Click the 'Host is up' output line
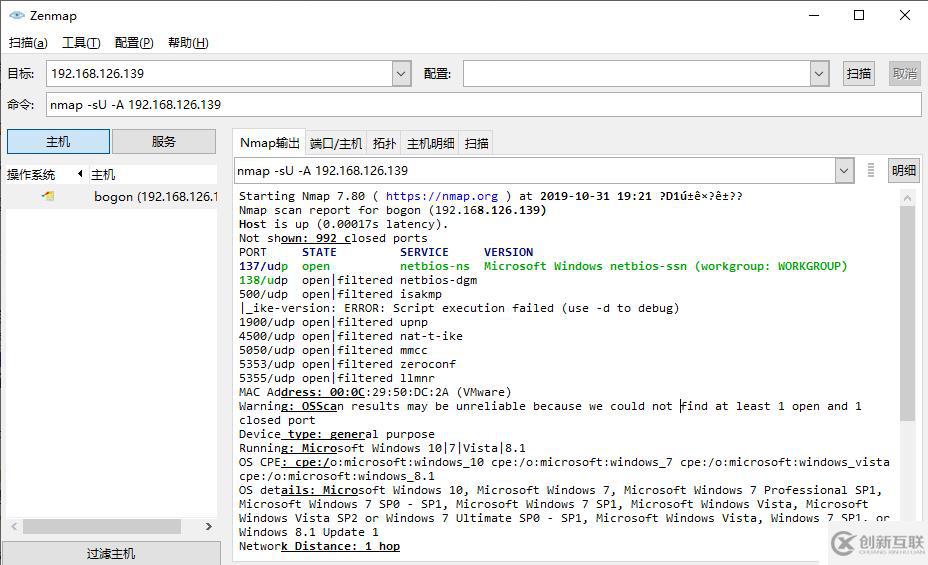928x565 pixels. tap(343, 224)
